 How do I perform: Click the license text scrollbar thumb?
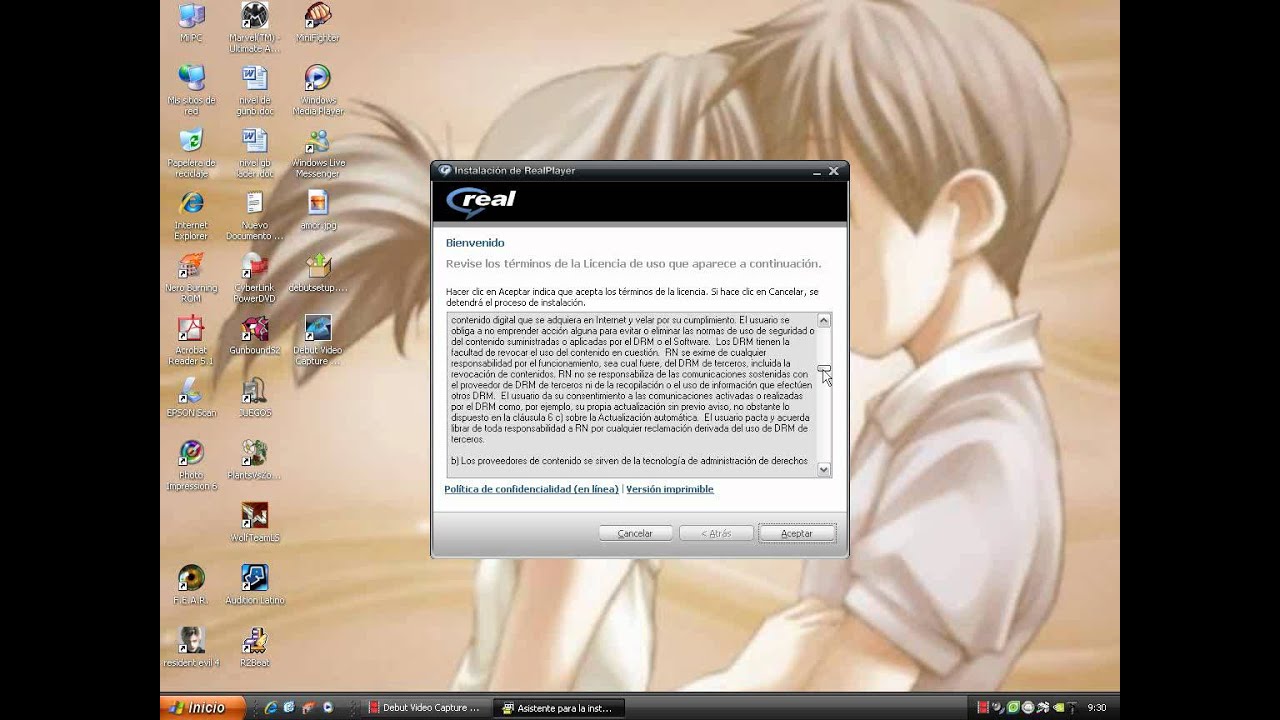pos(824,369)
